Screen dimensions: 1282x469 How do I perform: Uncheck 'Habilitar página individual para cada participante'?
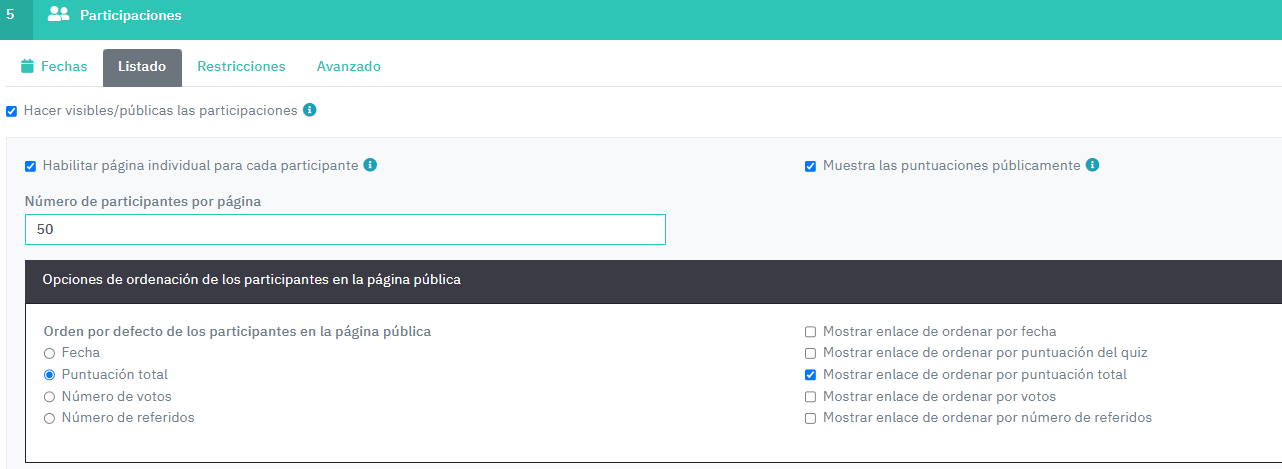tap(31, 166)
